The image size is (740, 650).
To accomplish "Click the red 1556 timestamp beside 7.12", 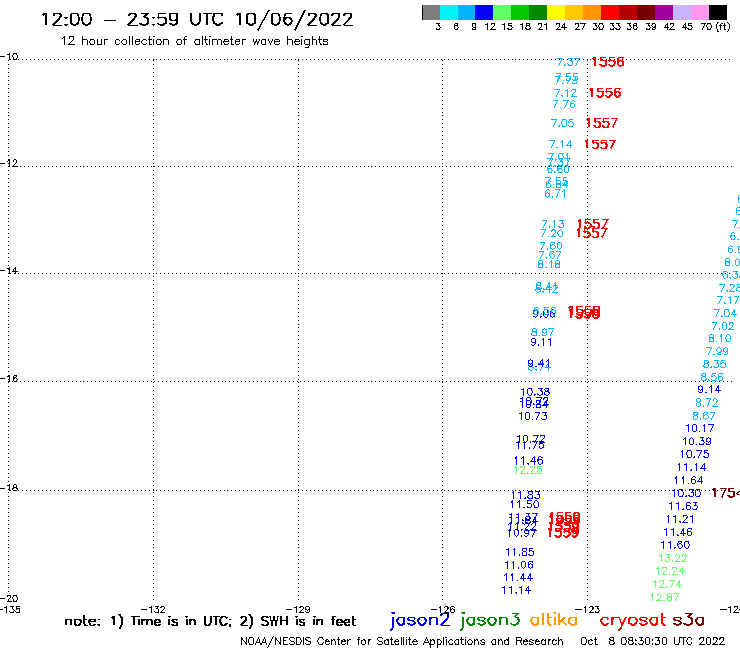I will (x=605, y=93).
